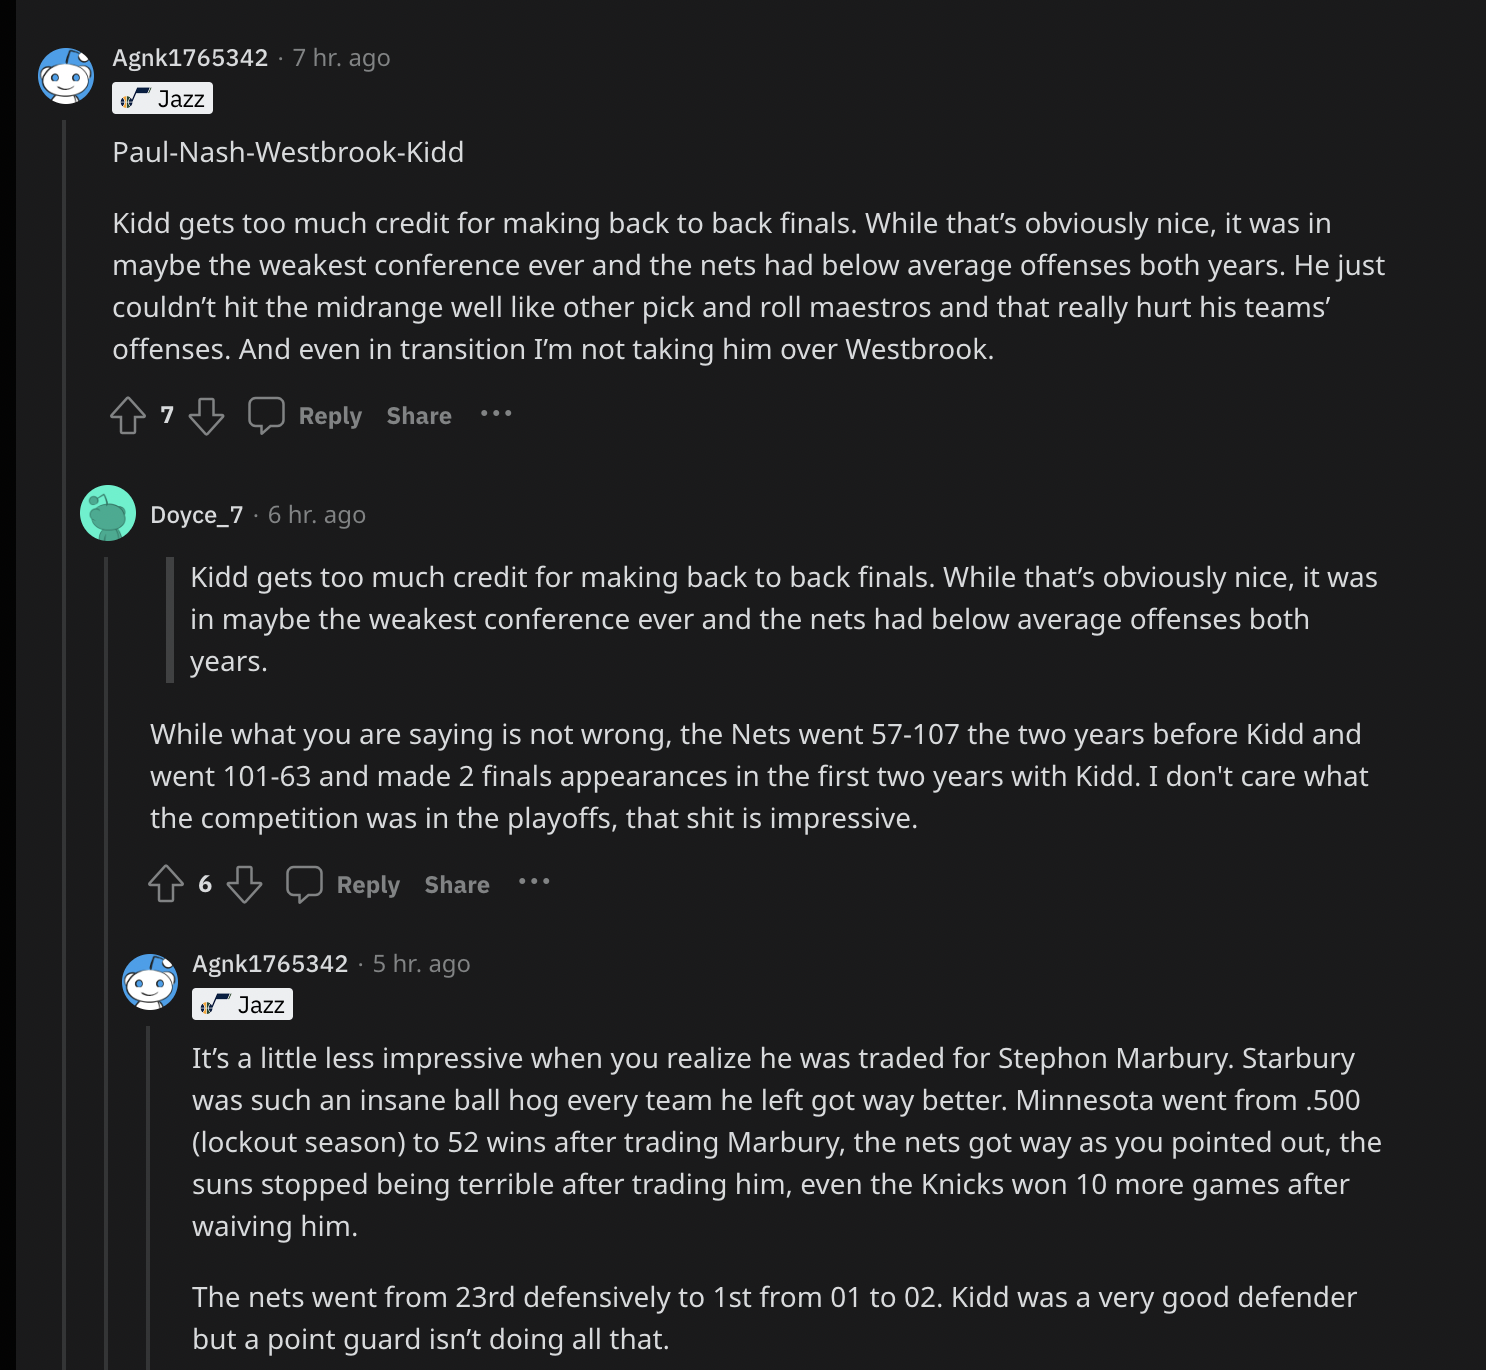1486x1370 pixels.
Task: Open Agnk1765342's avatar on top comment
Action: pos(66,76)
